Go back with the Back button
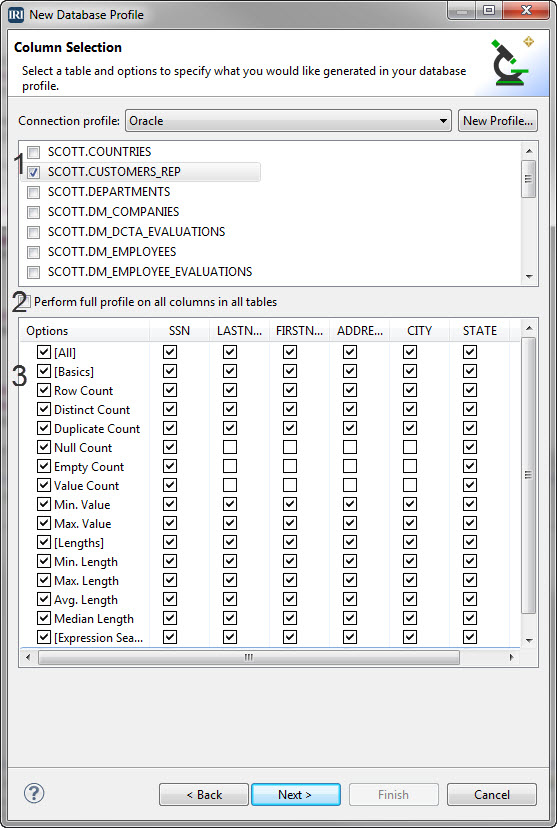The width and height of the screenshot is (557, 828). (x=204, y=795)
